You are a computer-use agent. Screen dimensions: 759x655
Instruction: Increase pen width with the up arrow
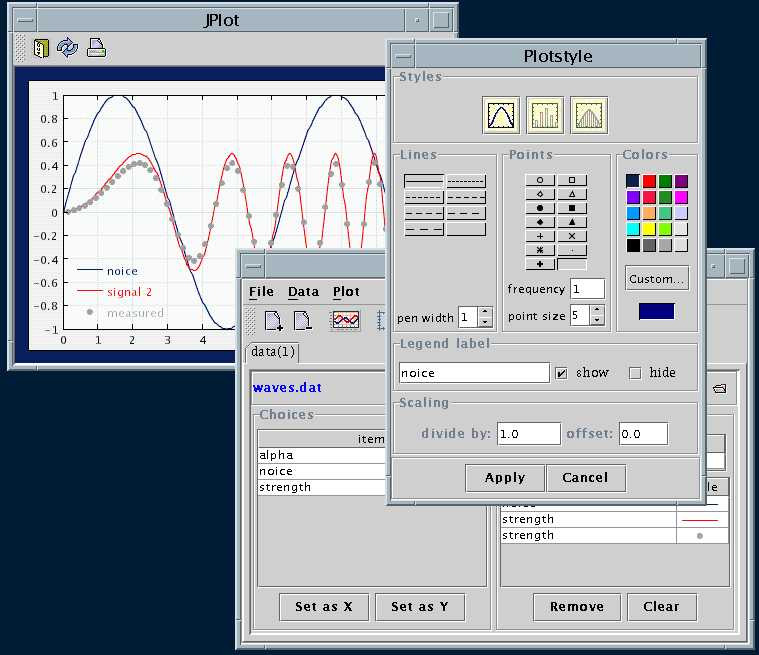485,312
